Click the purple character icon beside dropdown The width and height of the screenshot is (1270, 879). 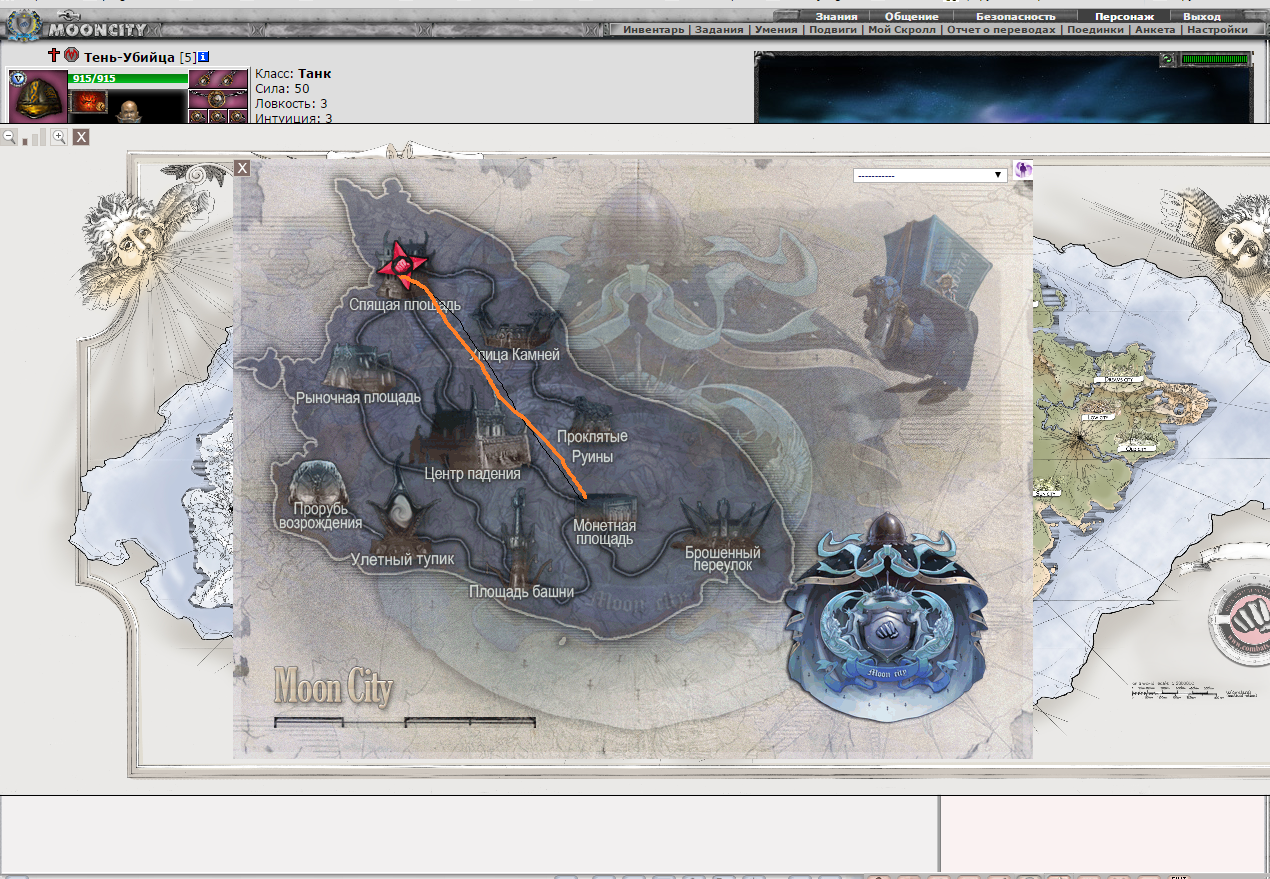[1023, 169]
